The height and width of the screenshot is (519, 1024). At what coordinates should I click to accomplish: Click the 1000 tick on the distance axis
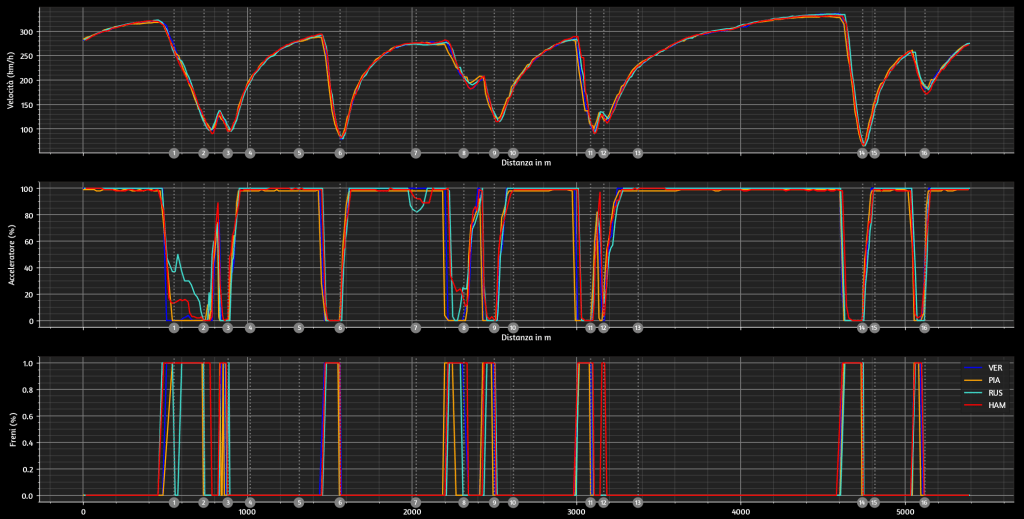point(248,513)
